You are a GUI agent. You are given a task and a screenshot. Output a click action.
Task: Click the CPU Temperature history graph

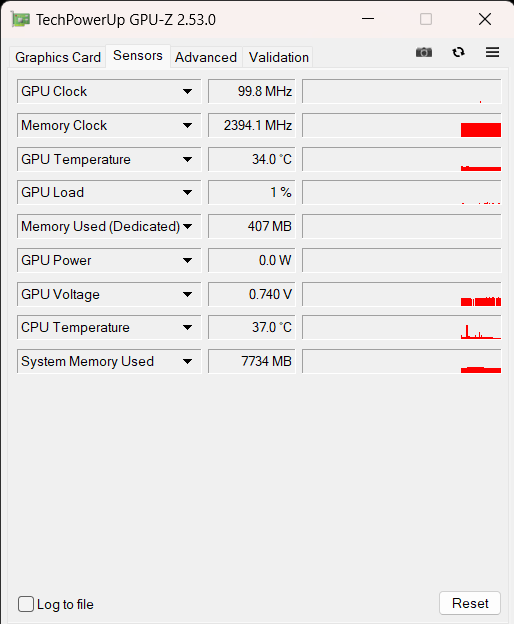click(x=402, y=328)
